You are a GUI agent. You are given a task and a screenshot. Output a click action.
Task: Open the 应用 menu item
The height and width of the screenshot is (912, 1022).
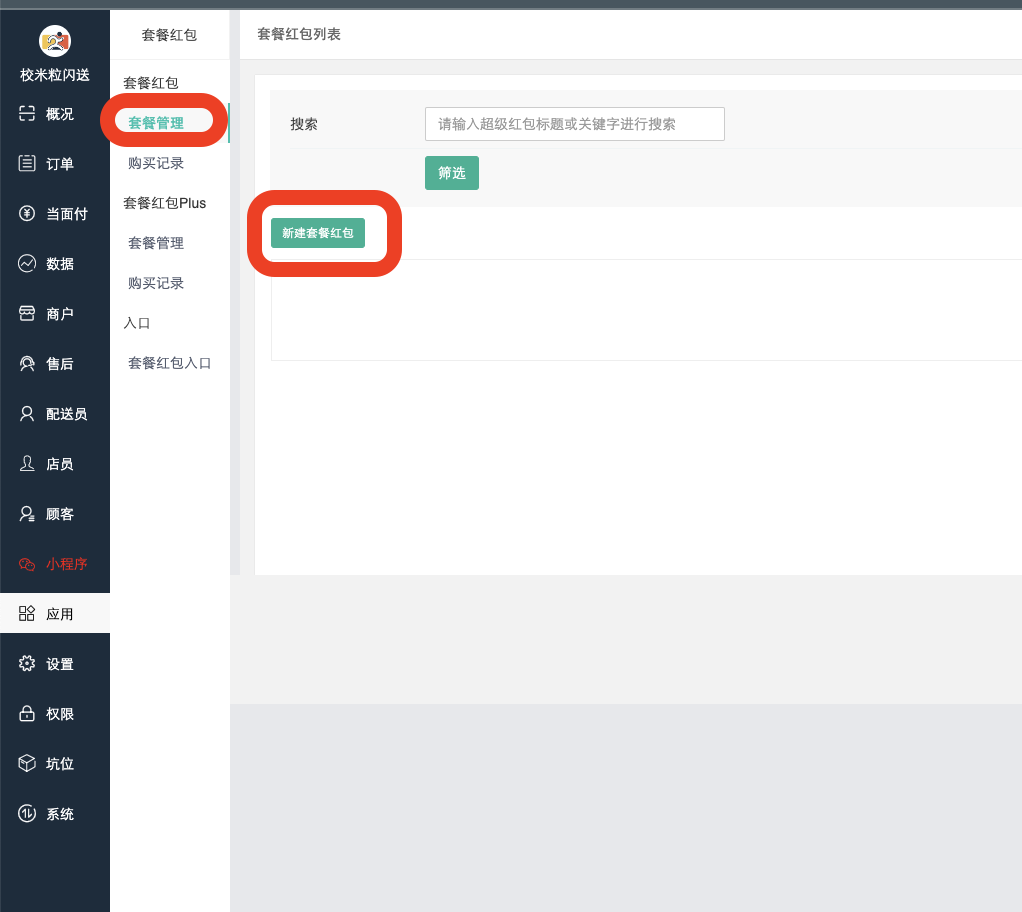(55, 613)
